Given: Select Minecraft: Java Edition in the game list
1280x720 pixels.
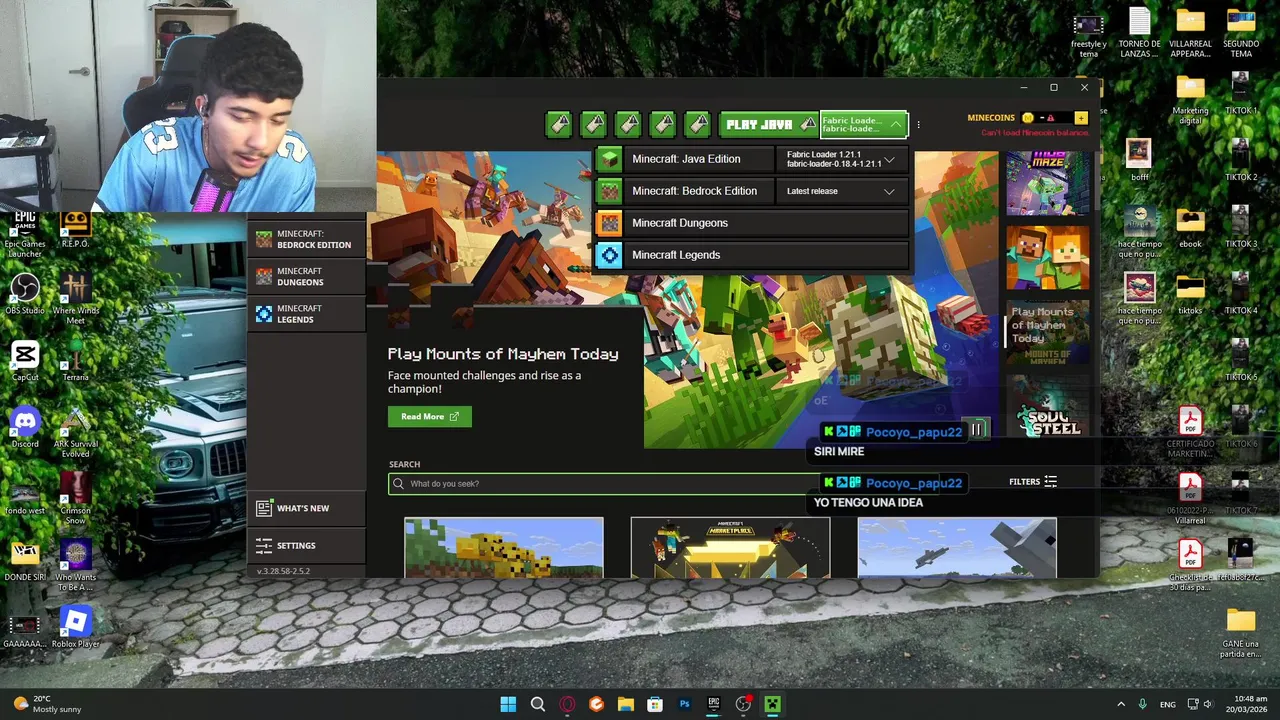Looking at the screenshot, I should coord(685,159).
